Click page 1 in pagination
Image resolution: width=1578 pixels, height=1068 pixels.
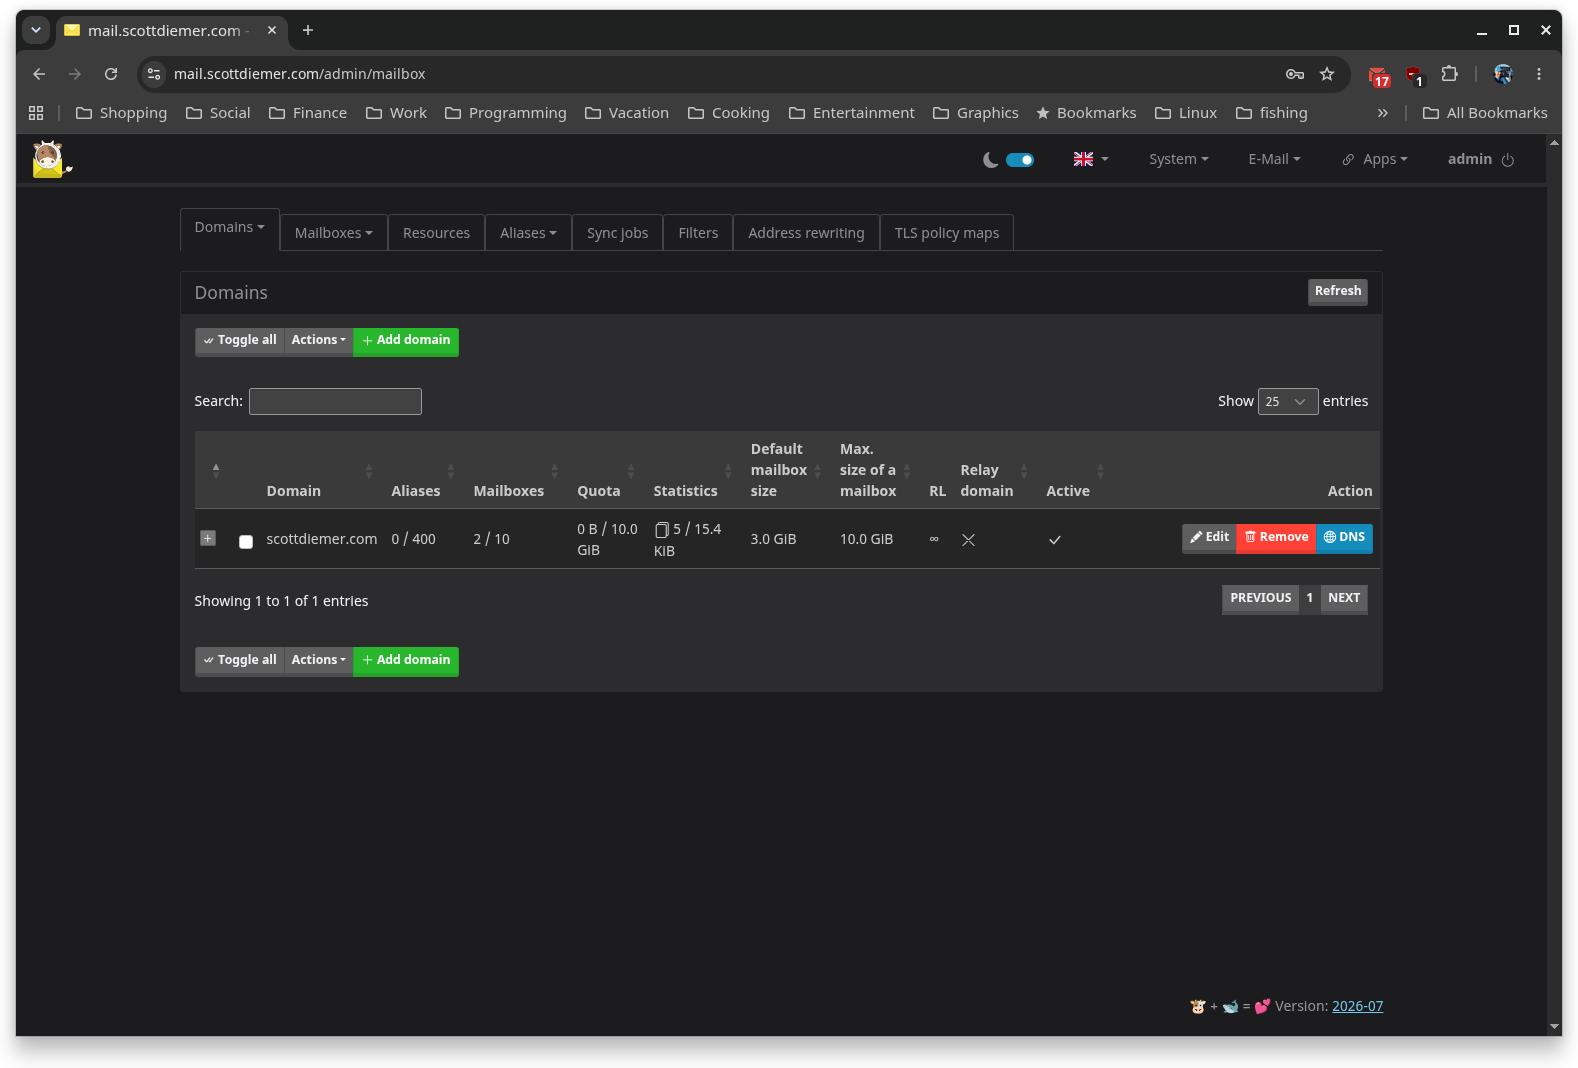1309,599
